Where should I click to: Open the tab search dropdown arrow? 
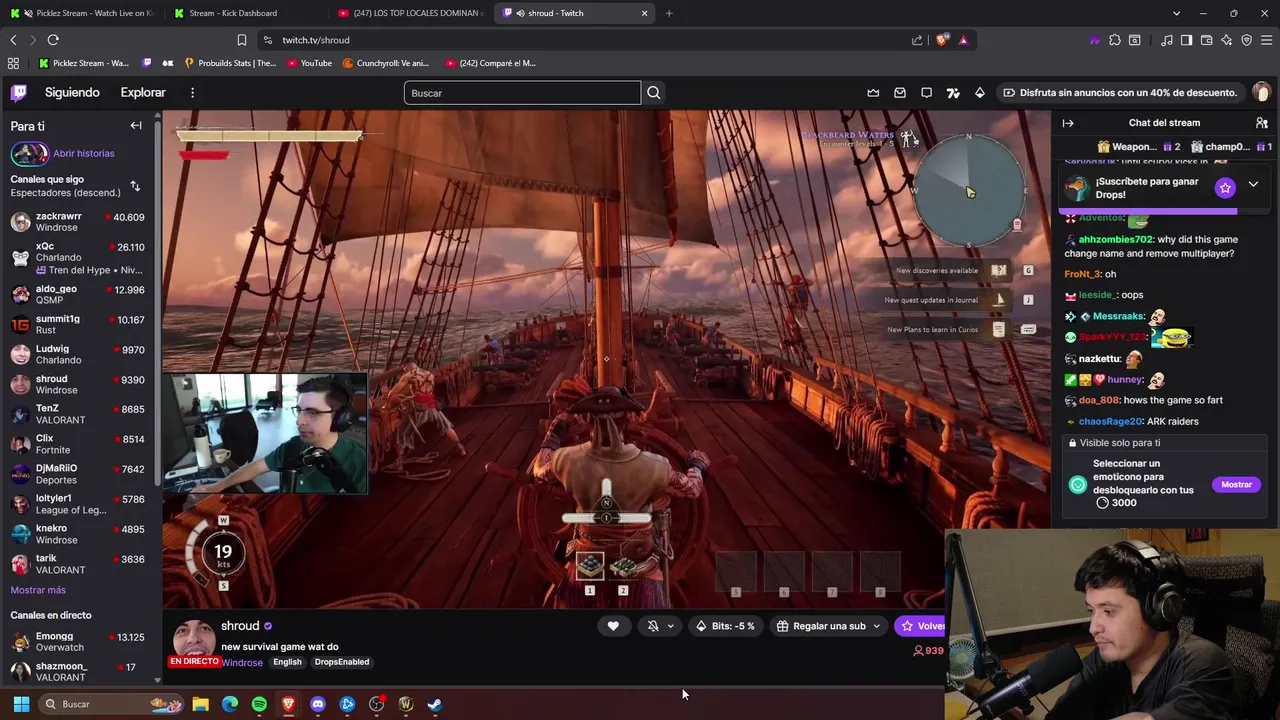(x=1176, y=13)
